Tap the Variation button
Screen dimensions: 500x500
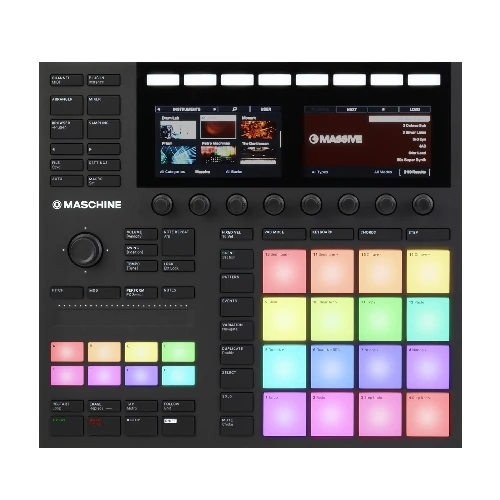pos(237,331)
